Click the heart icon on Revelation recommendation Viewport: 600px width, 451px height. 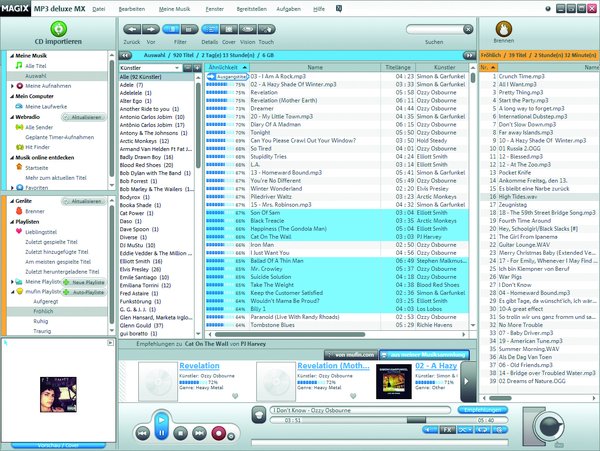[235, 396]
